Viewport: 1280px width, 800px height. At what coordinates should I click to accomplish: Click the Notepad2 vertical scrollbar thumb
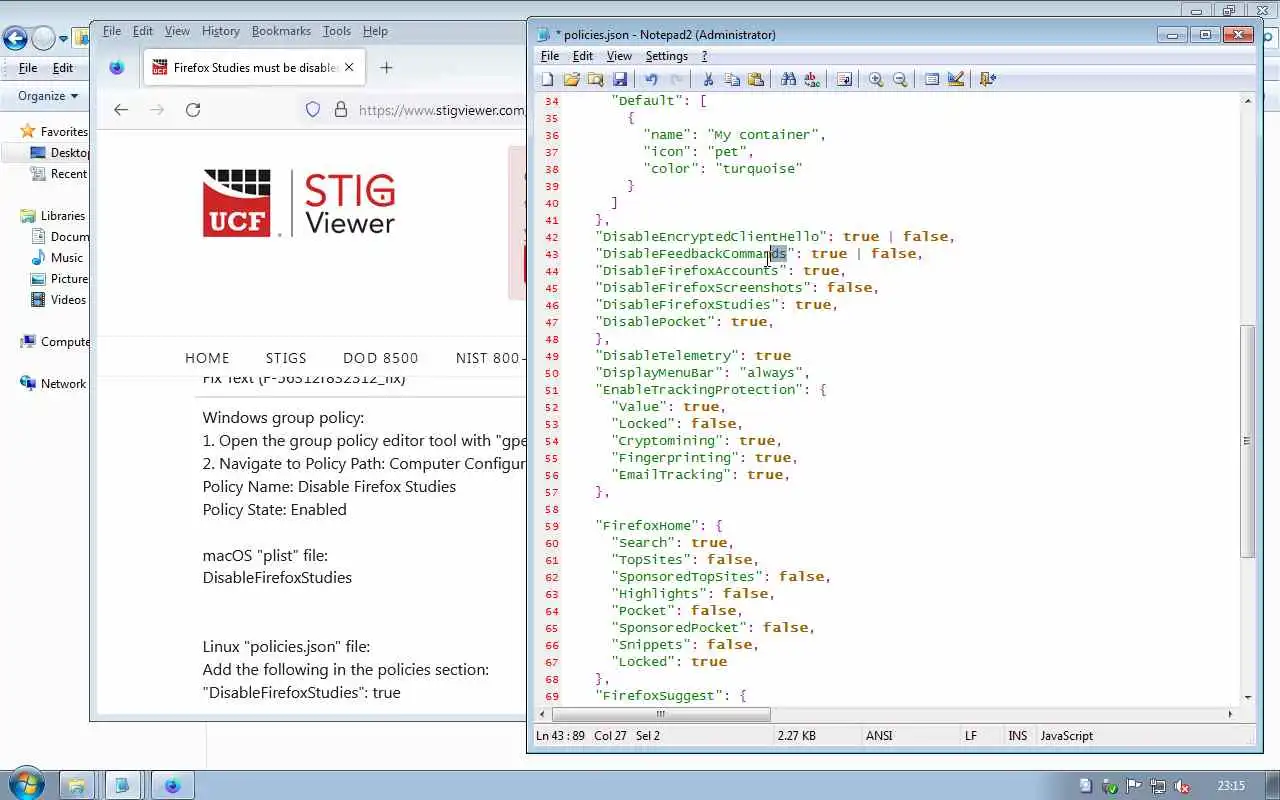click(x=1247, y=440)
